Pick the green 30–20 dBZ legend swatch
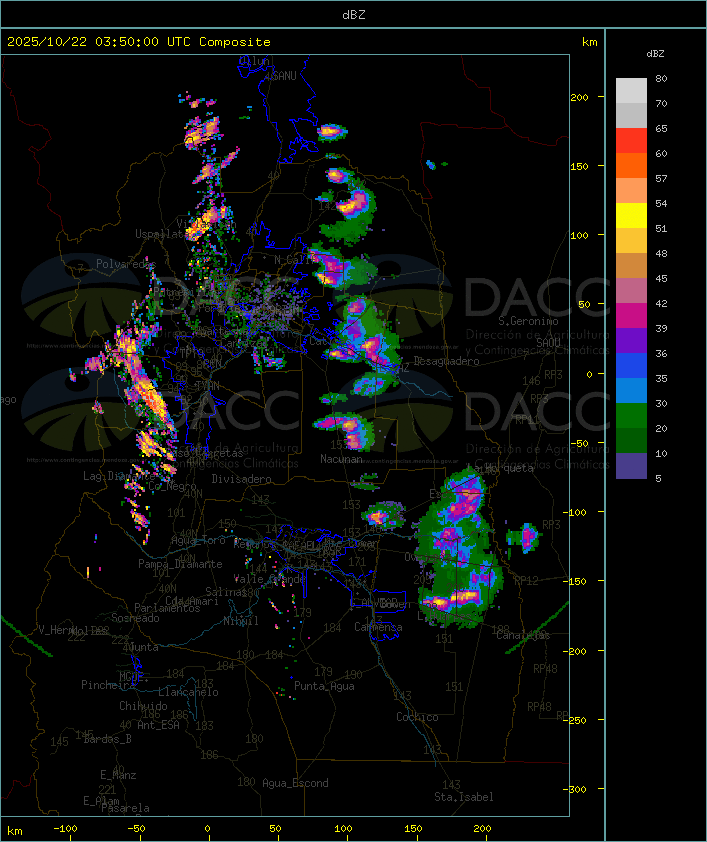The image size is (707, 842). click(x=631, y=415)
